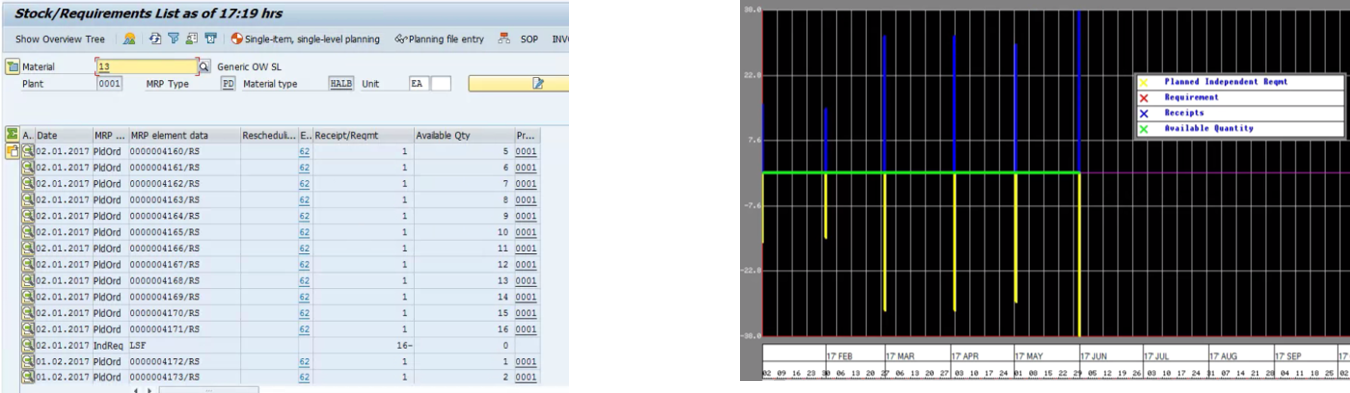Click the green sum icon above the list

coord(12,134)
